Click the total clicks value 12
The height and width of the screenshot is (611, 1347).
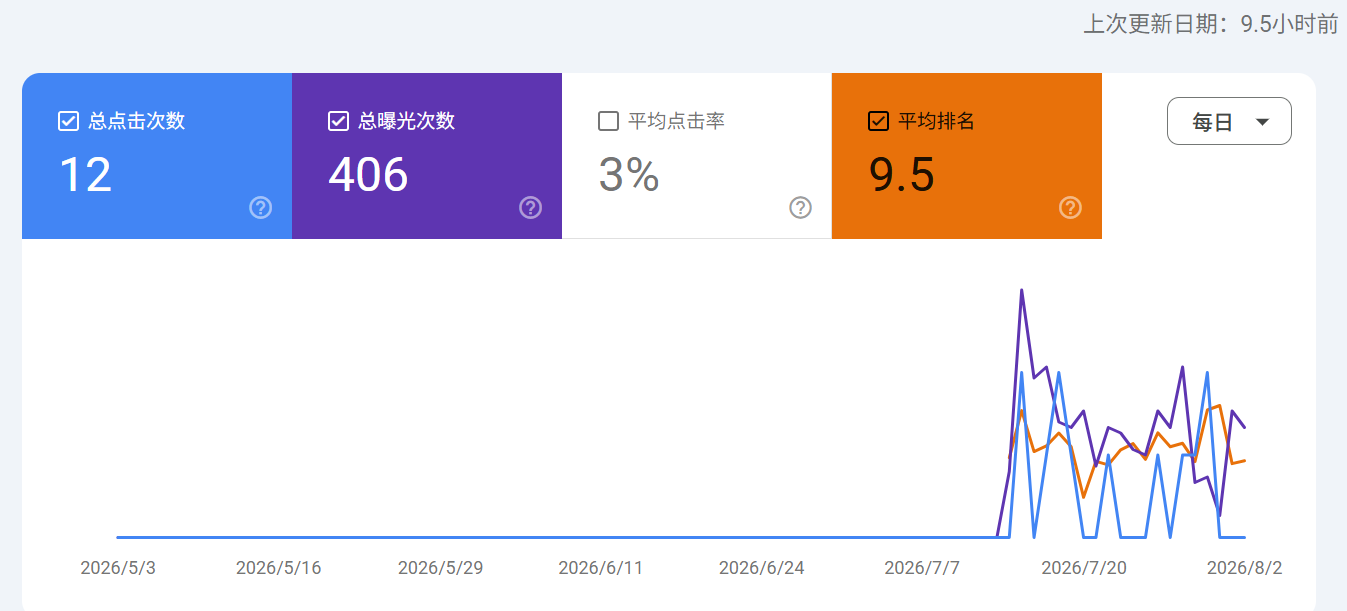click(85, 175)
